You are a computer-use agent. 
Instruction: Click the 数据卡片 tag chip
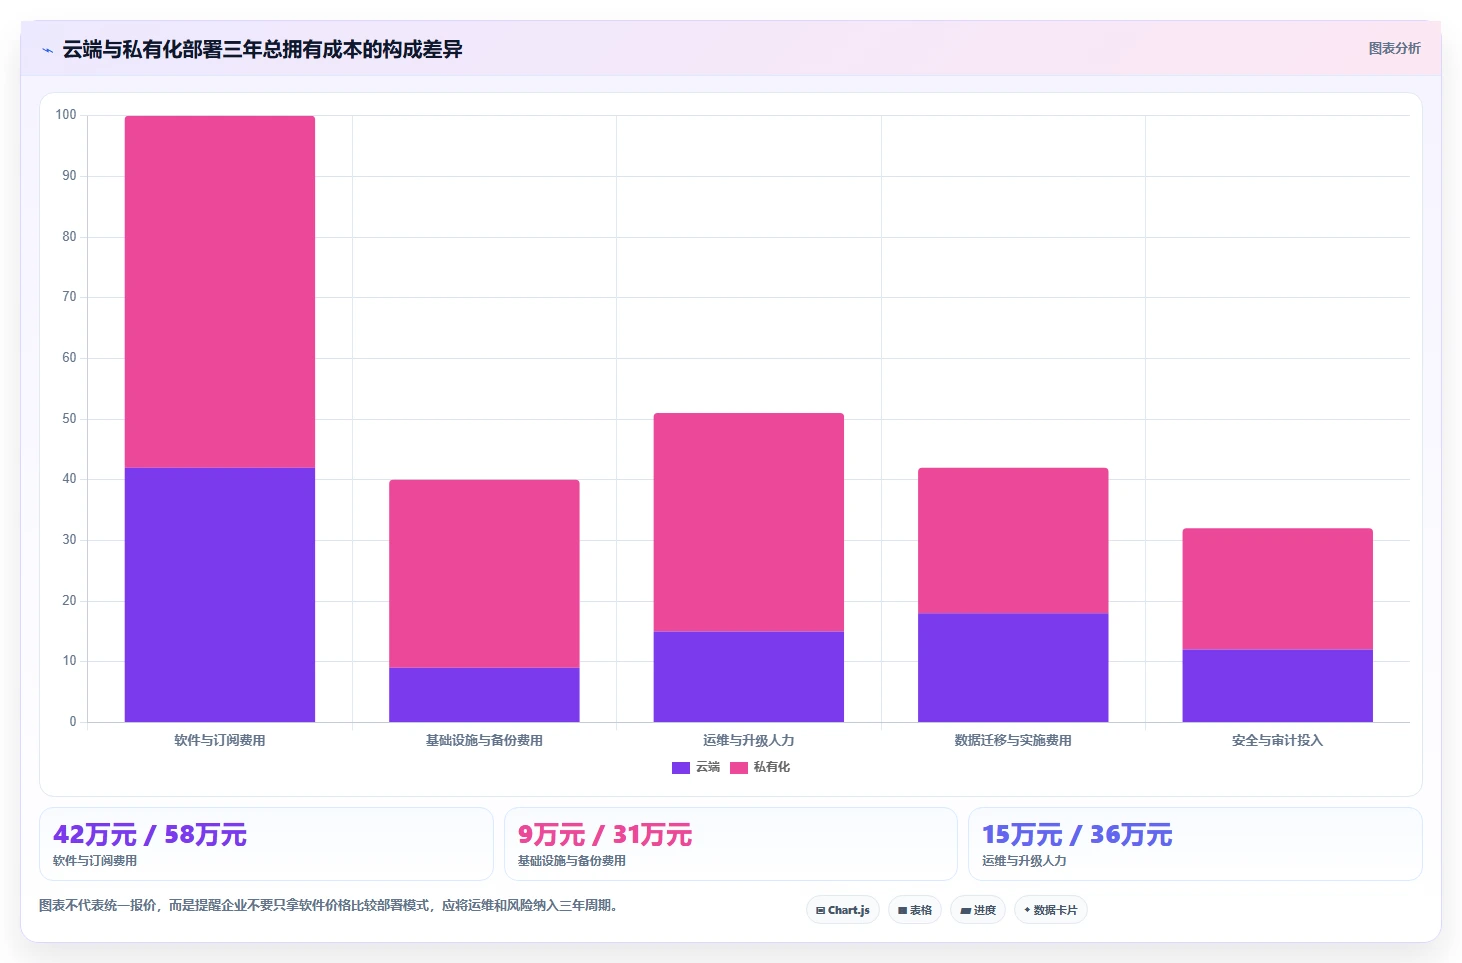point(1051,910)
